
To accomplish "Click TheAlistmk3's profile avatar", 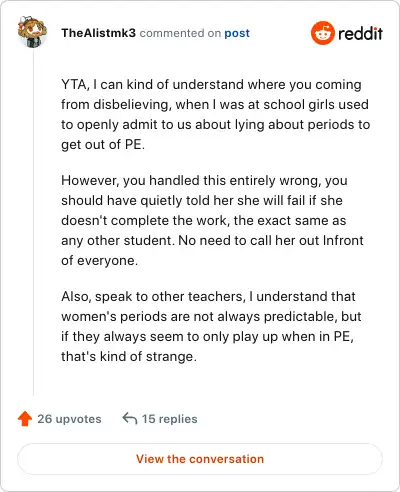I will (32, 31).
